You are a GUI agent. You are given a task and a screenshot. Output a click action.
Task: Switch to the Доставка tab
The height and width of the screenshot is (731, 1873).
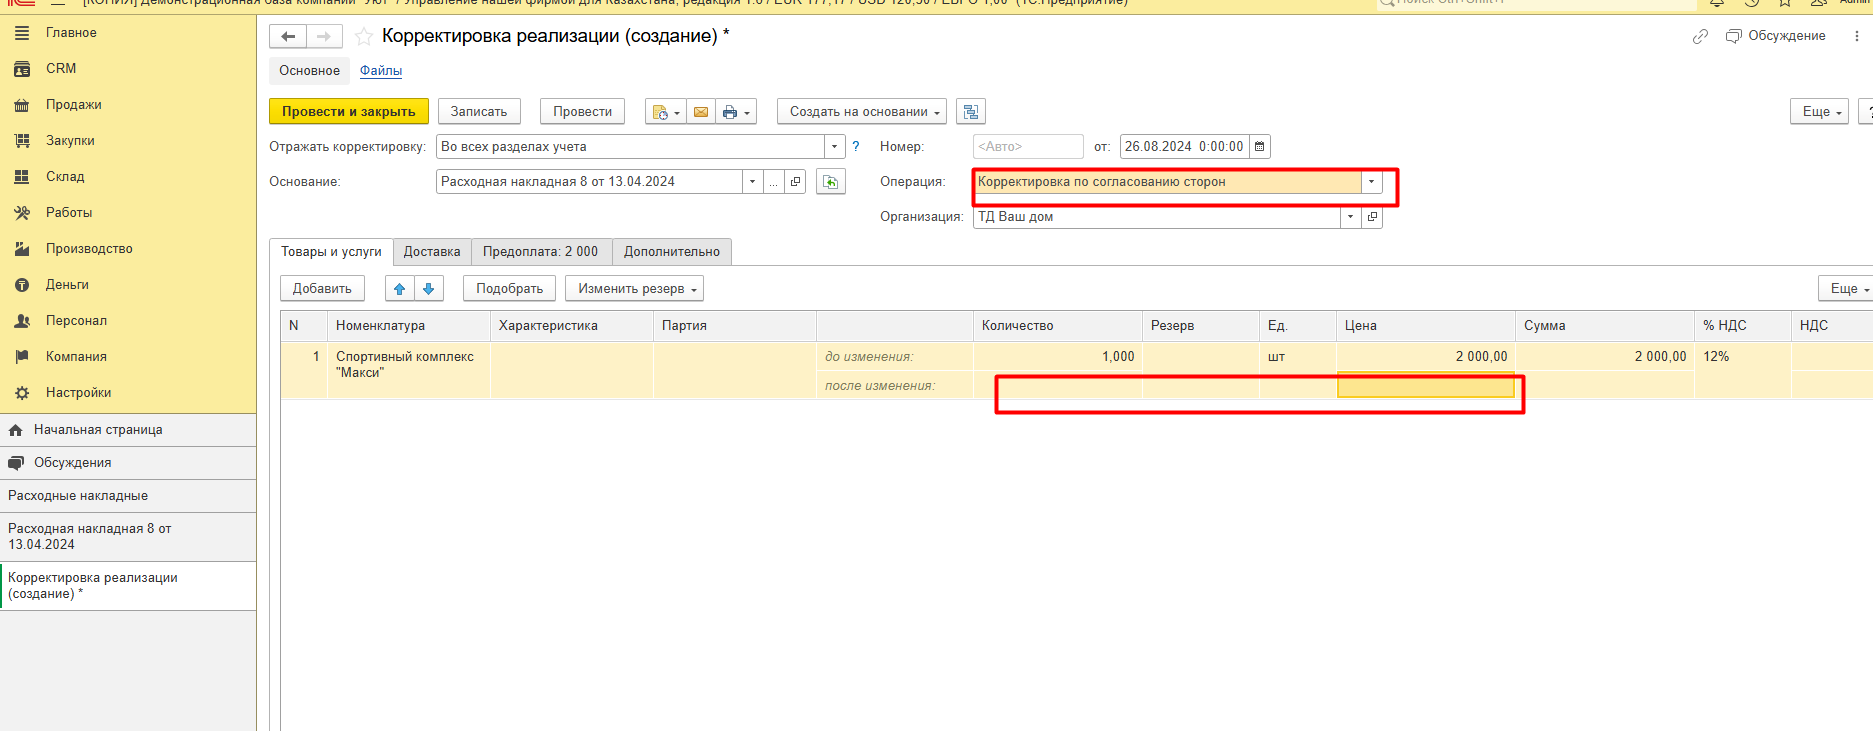click(x=432, y=252)
